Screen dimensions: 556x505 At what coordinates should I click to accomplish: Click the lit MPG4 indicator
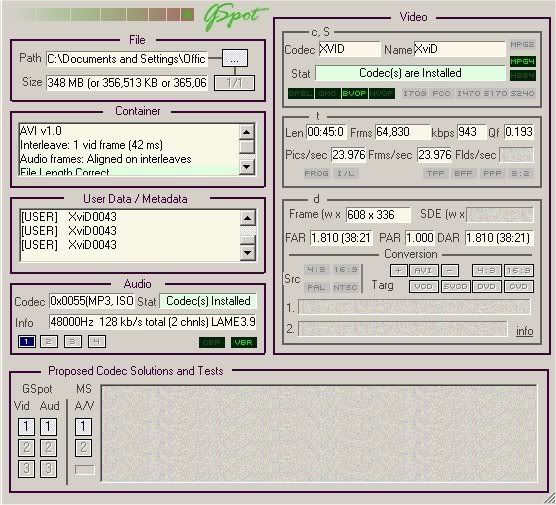click(522, 61)
